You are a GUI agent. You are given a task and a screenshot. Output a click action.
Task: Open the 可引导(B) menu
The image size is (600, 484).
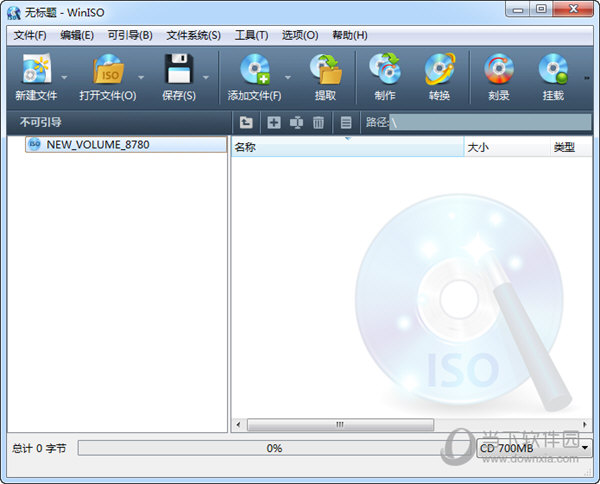(130, 36)
